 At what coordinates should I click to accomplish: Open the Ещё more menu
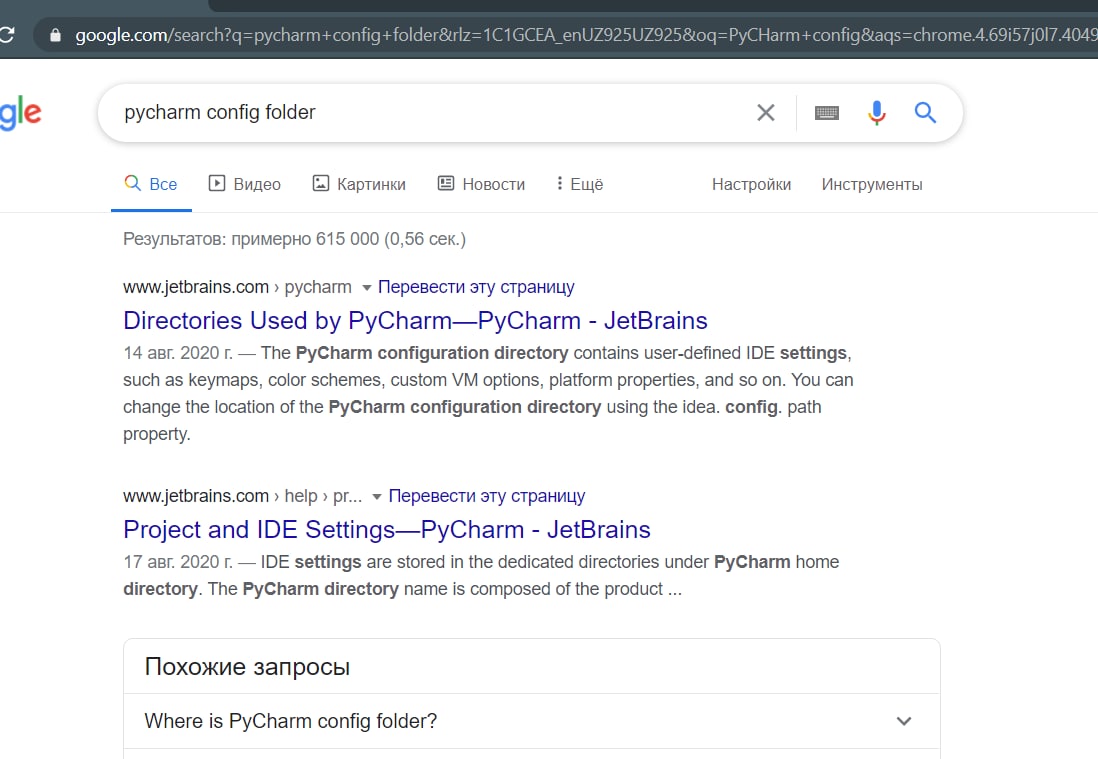click(x=580, y=184)
